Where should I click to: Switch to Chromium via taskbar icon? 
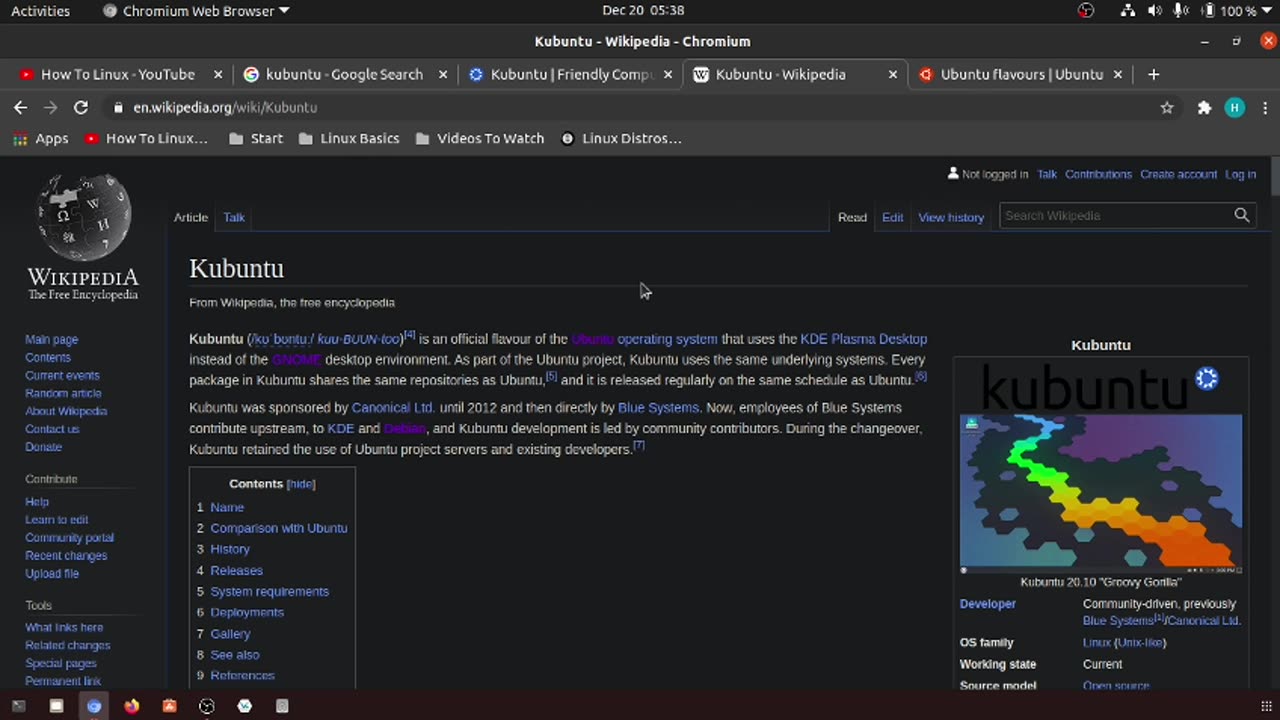[94, 706]
